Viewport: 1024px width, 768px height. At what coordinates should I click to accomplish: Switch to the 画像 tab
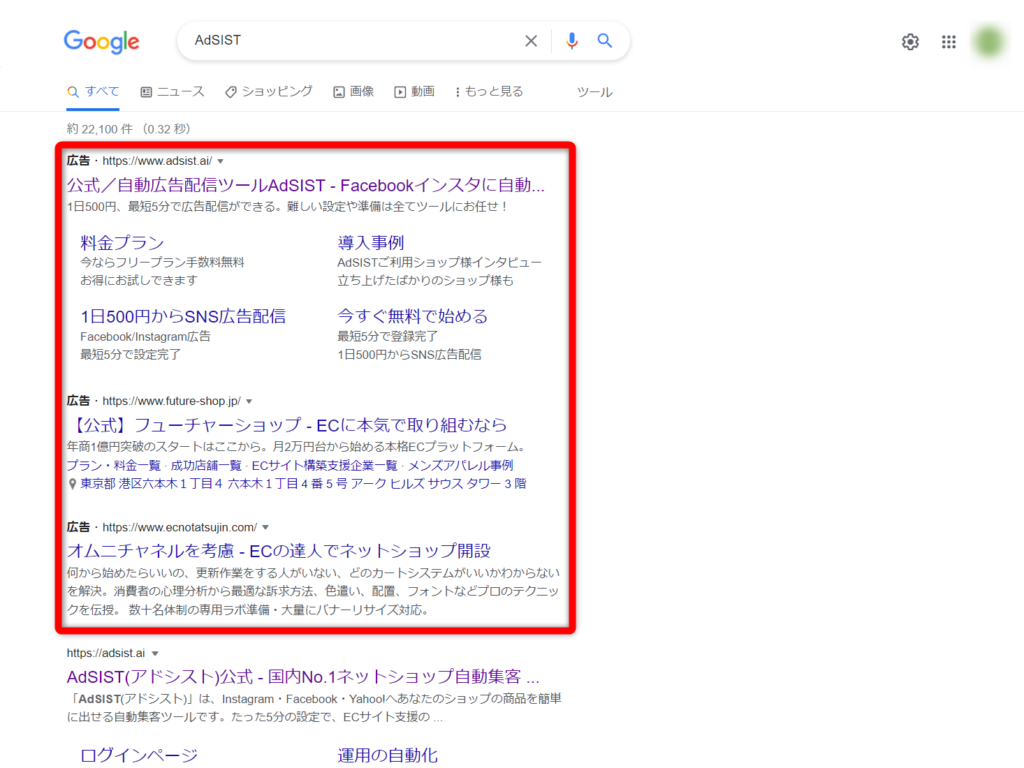(x=353, y=92)
